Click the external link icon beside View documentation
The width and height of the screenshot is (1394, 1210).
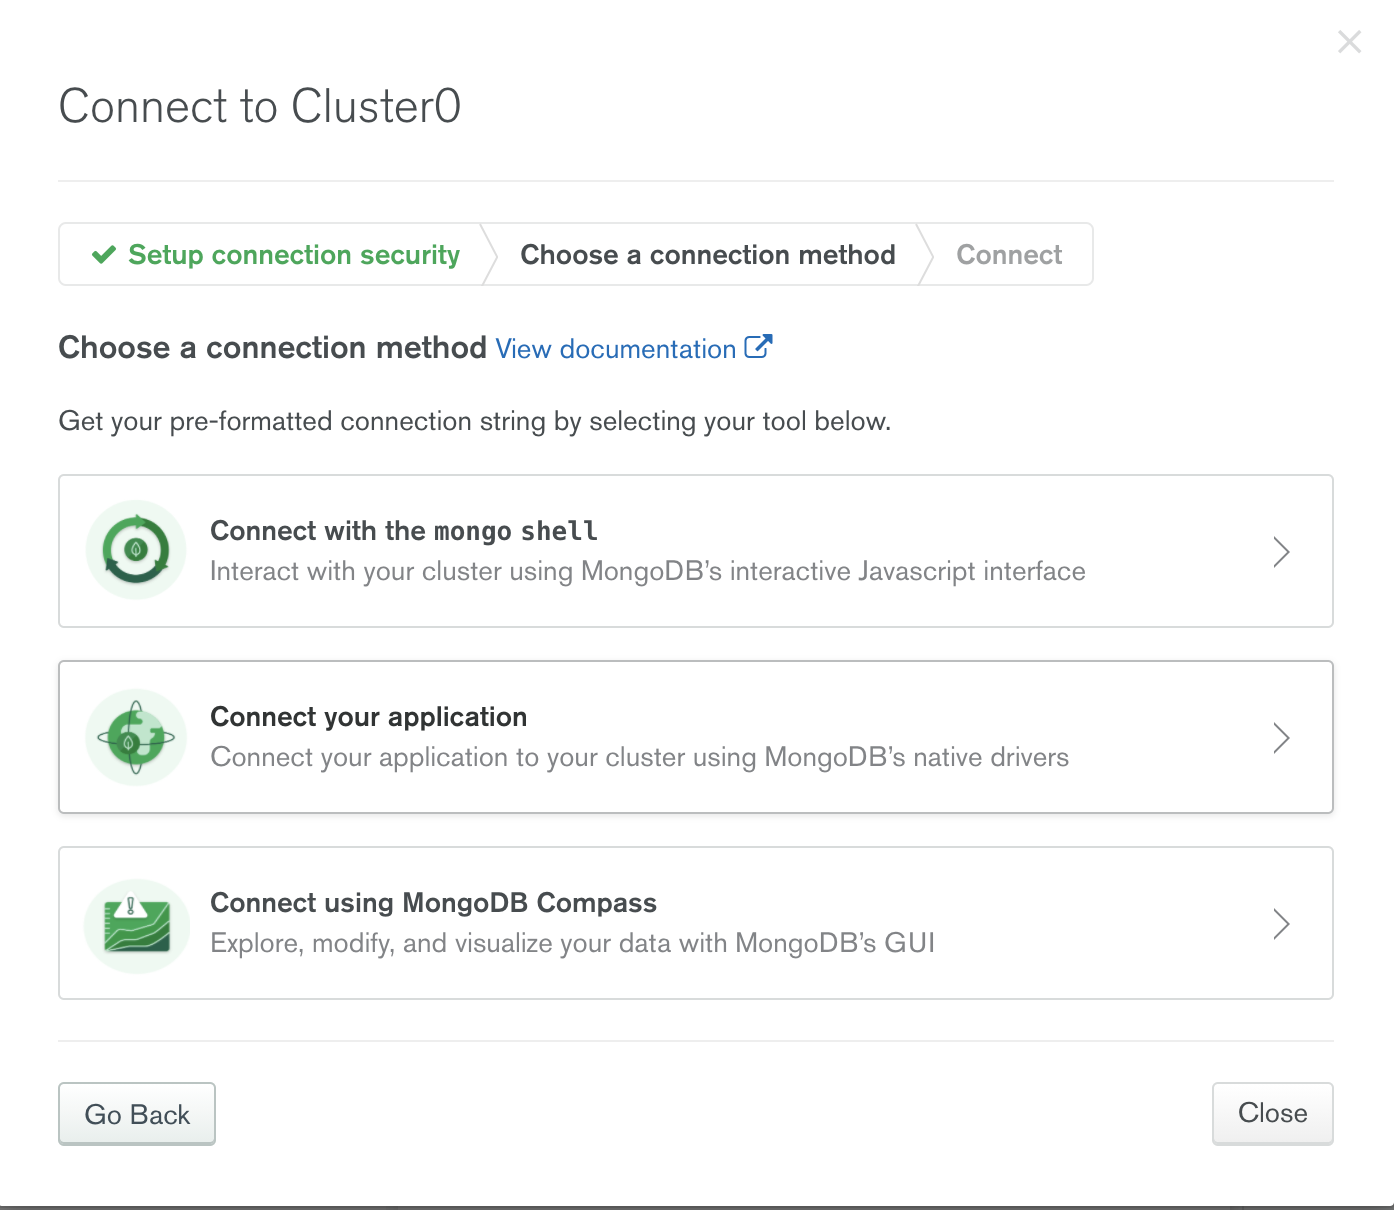[x=758, y=347]
